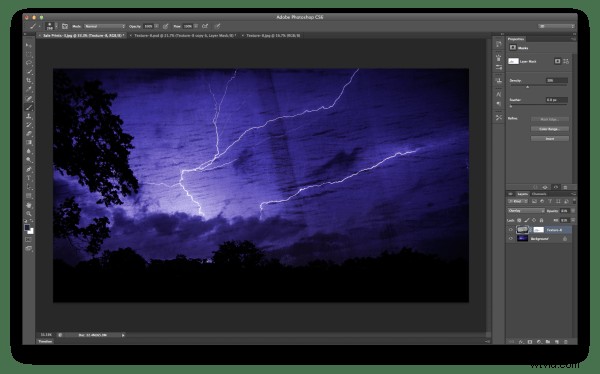Select the History Brush tool
This screenshot has height=374, width=600.
pos(29,124)
